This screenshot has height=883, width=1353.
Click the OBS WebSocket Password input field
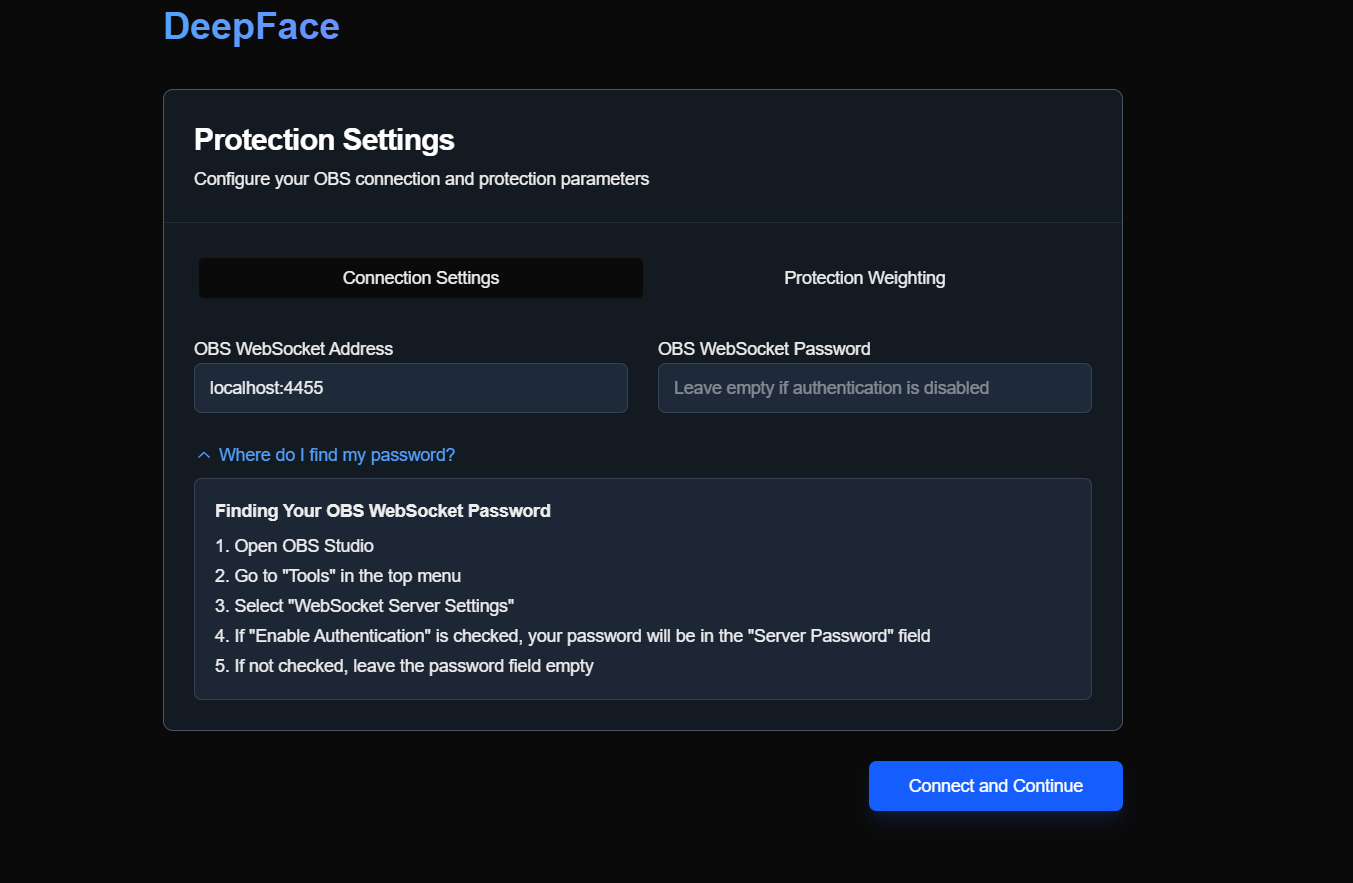click(874, 388)
